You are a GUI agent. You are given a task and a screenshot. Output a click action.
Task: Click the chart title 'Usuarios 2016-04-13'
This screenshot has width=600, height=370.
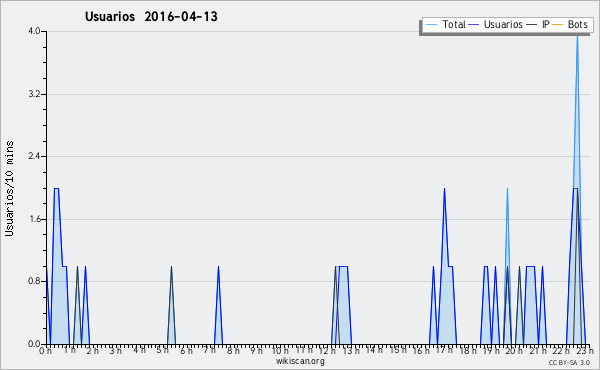pos(151,16)
